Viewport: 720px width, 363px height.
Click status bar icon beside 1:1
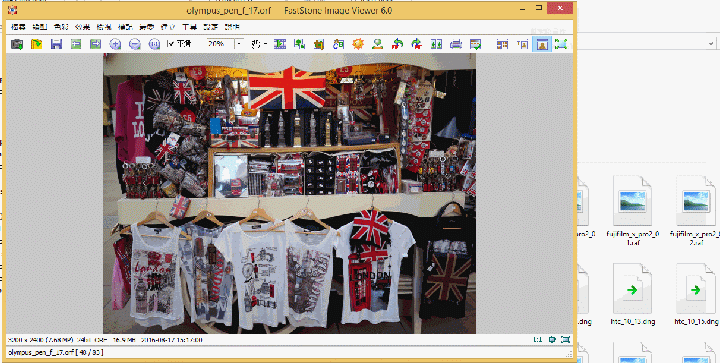click(552, 340)
